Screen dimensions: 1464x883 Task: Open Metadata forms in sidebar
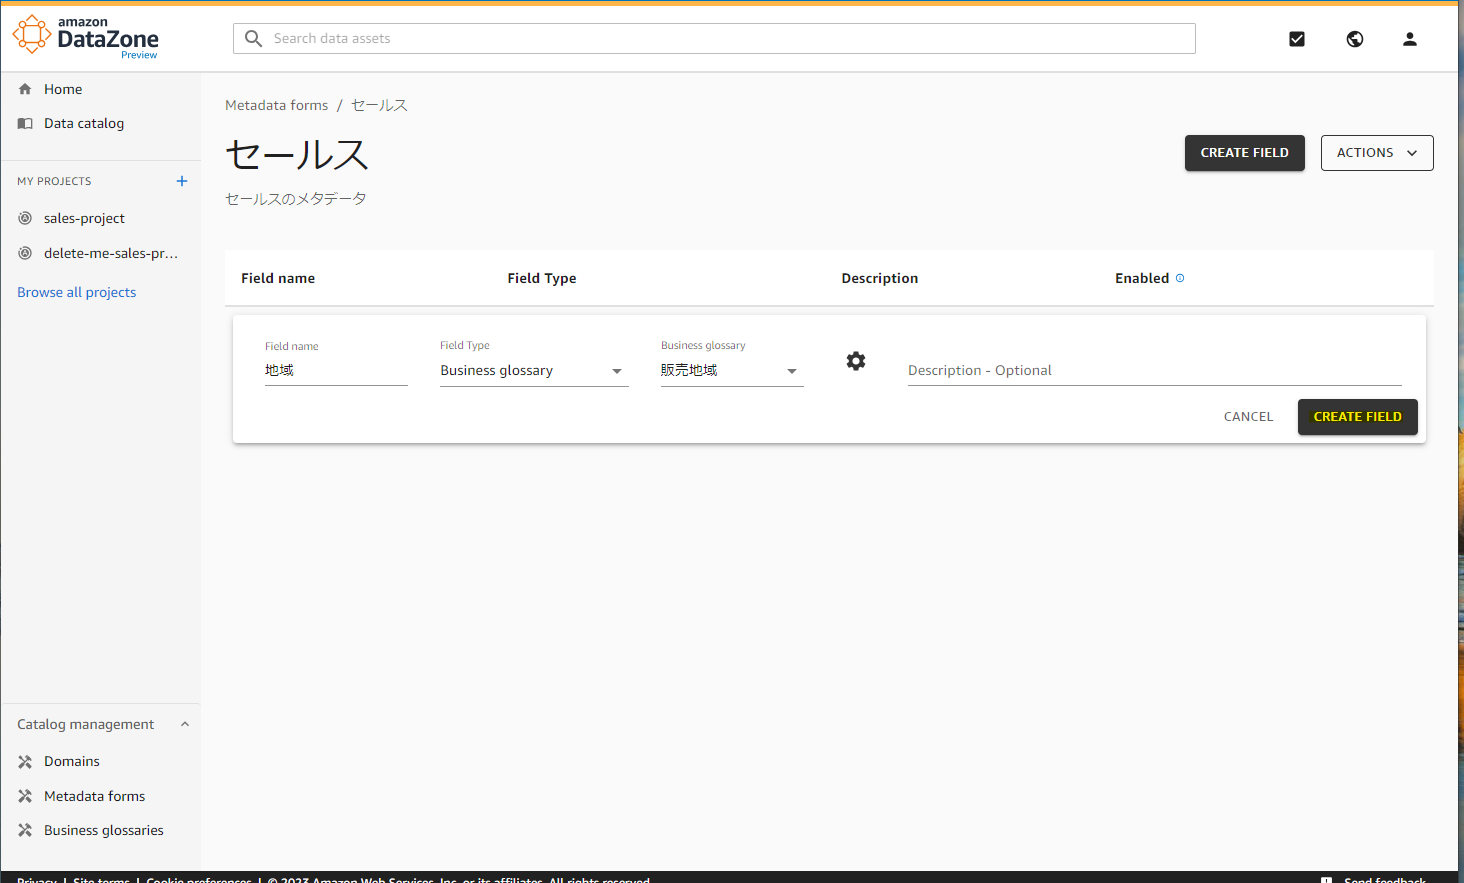click(x=95, y=796)
